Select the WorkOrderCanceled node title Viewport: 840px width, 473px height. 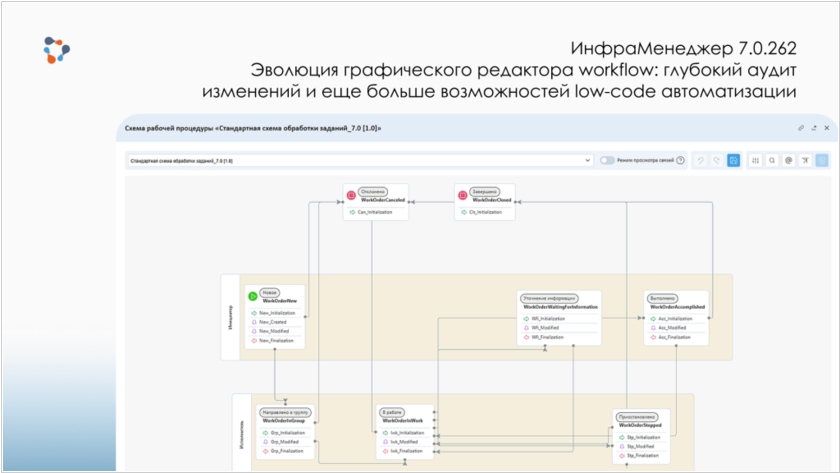tap(383, 200)
